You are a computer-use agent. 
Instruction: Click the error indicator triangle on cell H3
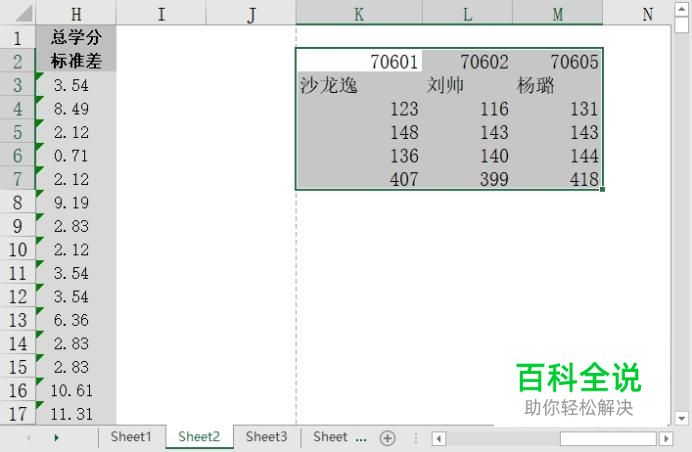(x=40, y=76)
